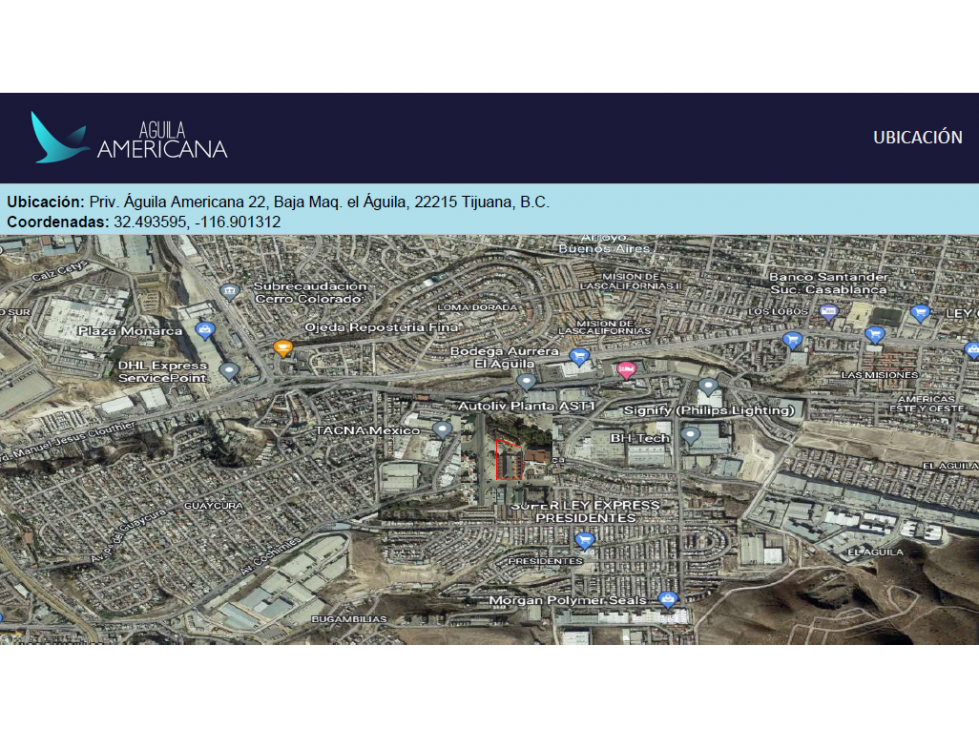Select the Autoliv Planta AST1 marker
Image resolution: width=979 pixels, height=734 pixels.
[526, 382]
